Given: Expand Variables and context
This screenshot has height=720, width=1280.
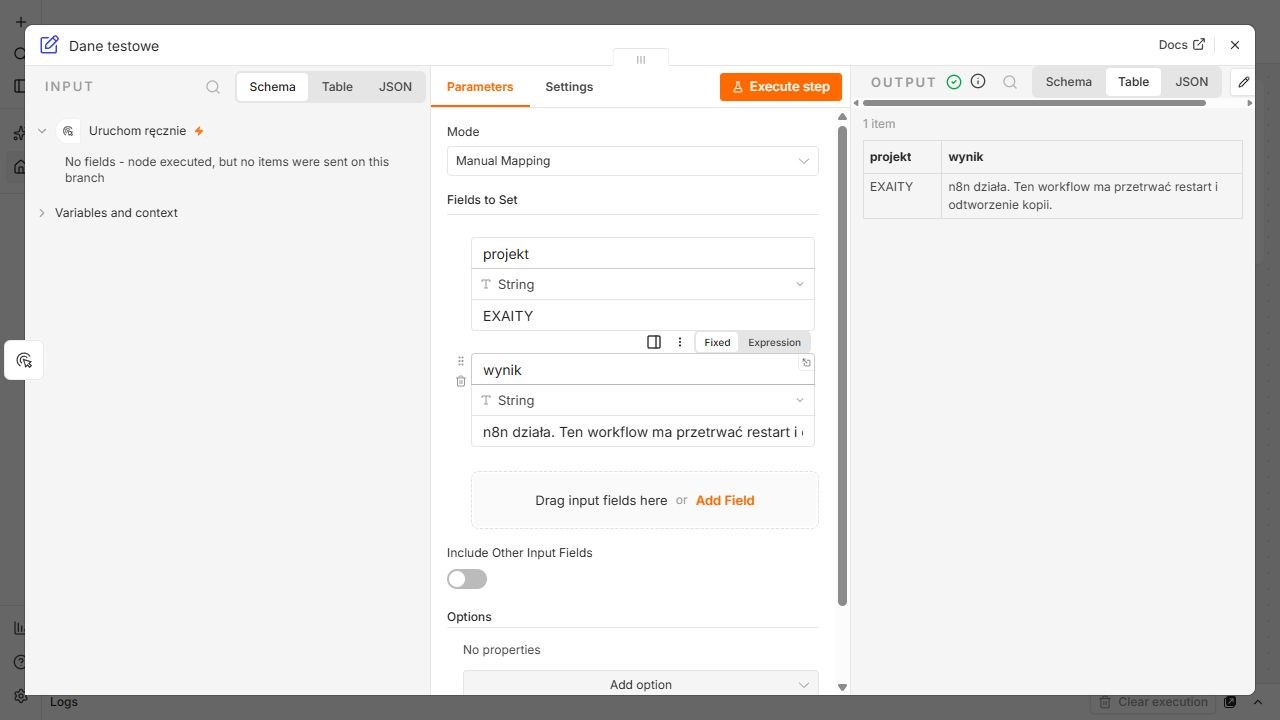Looking at the screenshot, I should pyautogui.click(x=42, y=213).
